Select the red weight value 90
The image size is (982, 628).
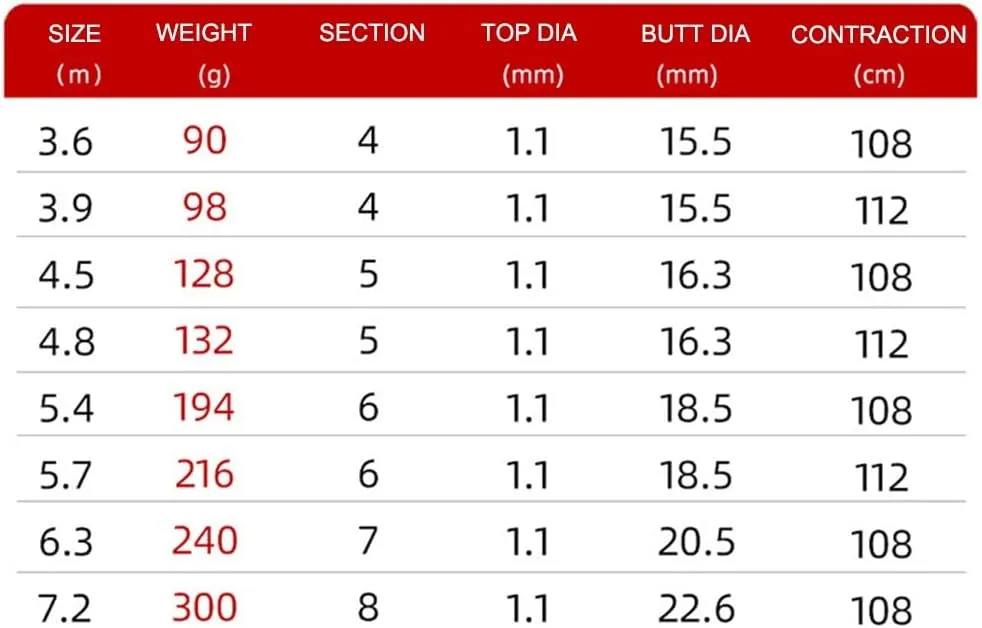point(205,140)
